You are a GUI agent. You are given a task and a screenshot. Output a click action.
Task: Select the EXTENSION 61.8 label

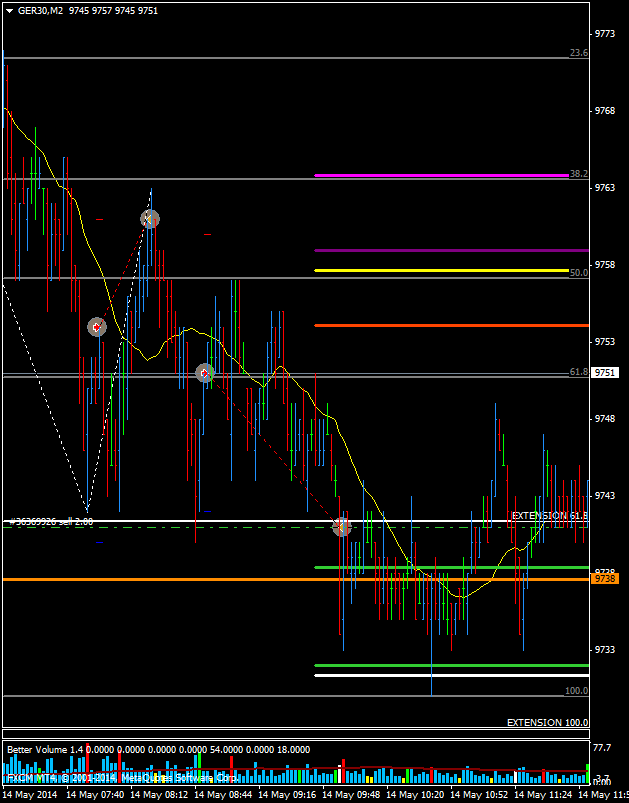click(549, 516)
